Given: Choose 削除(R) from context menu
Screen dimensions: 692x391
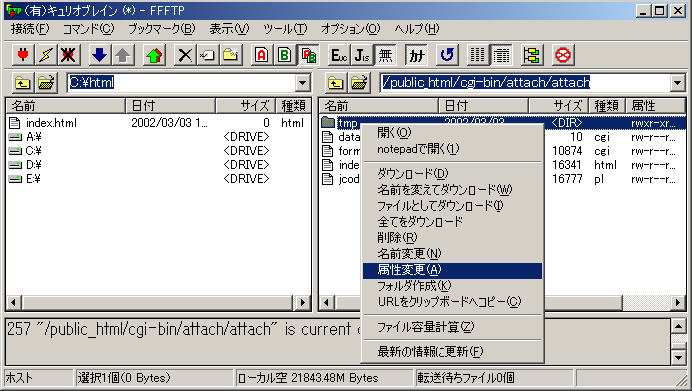Looking at the screenshot, I should [452, 238].
